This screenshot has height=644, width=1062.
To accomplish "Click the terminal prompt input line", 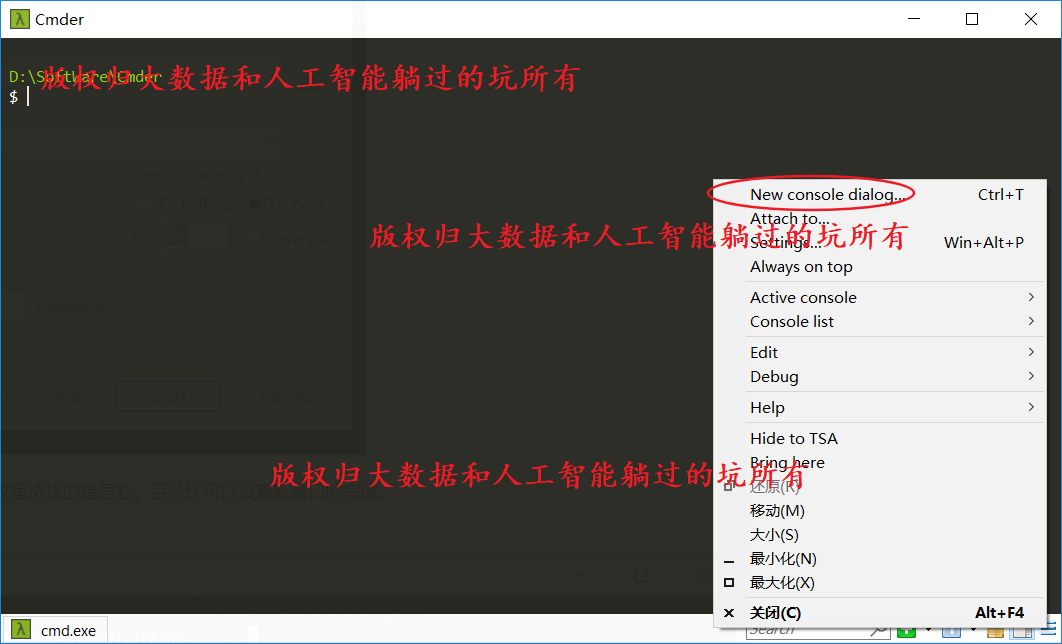I will point(20,97).
